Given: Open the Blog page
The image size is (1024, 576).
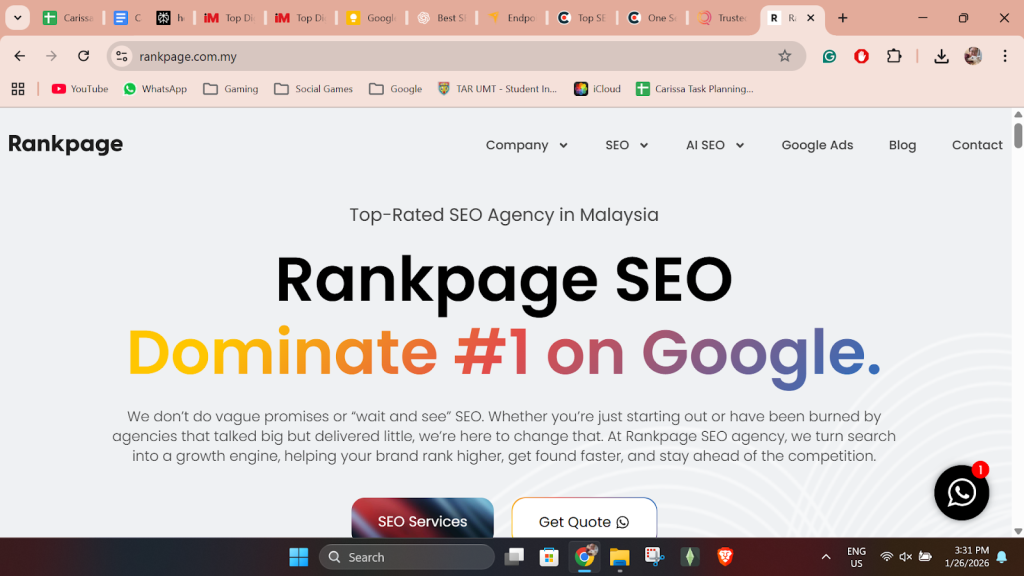Looking at the screenshot, I should (902, 145).
